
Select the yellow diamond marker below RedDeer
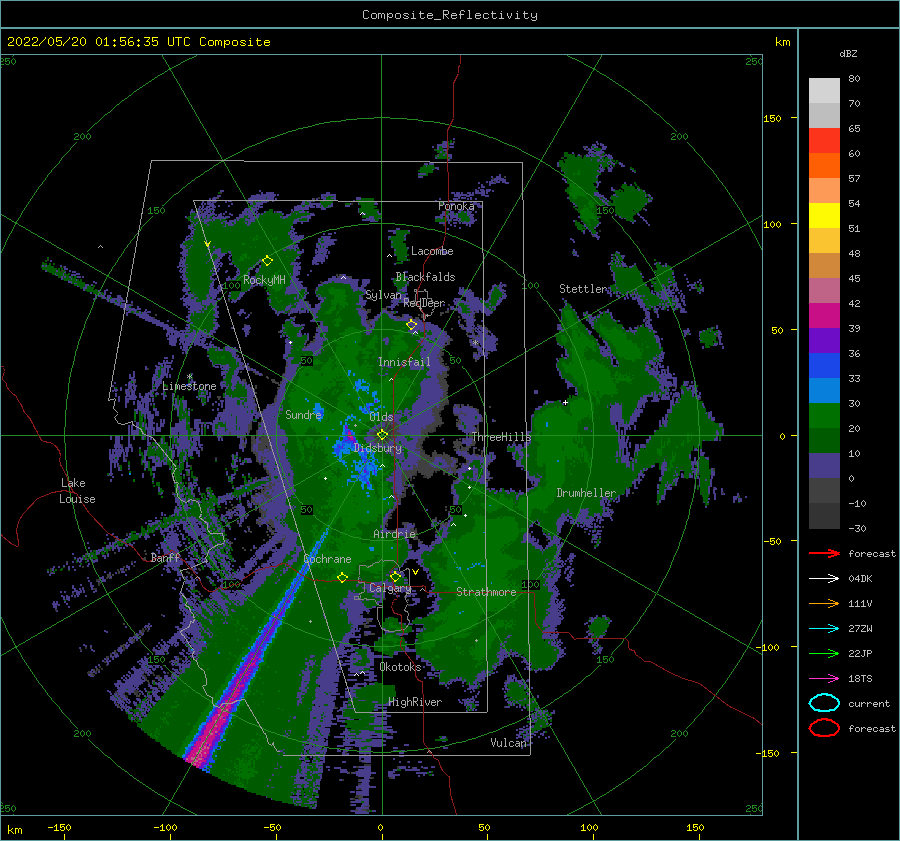pos(411,325)
